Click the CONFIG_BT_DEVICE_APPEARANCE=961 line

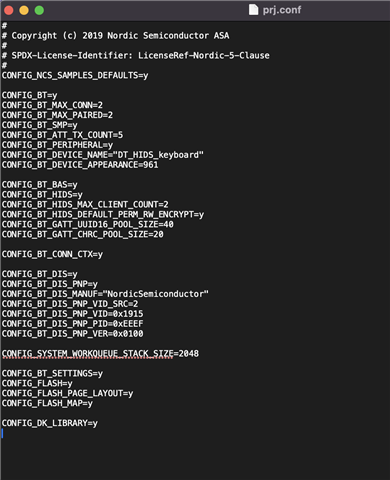pos(80,165)
